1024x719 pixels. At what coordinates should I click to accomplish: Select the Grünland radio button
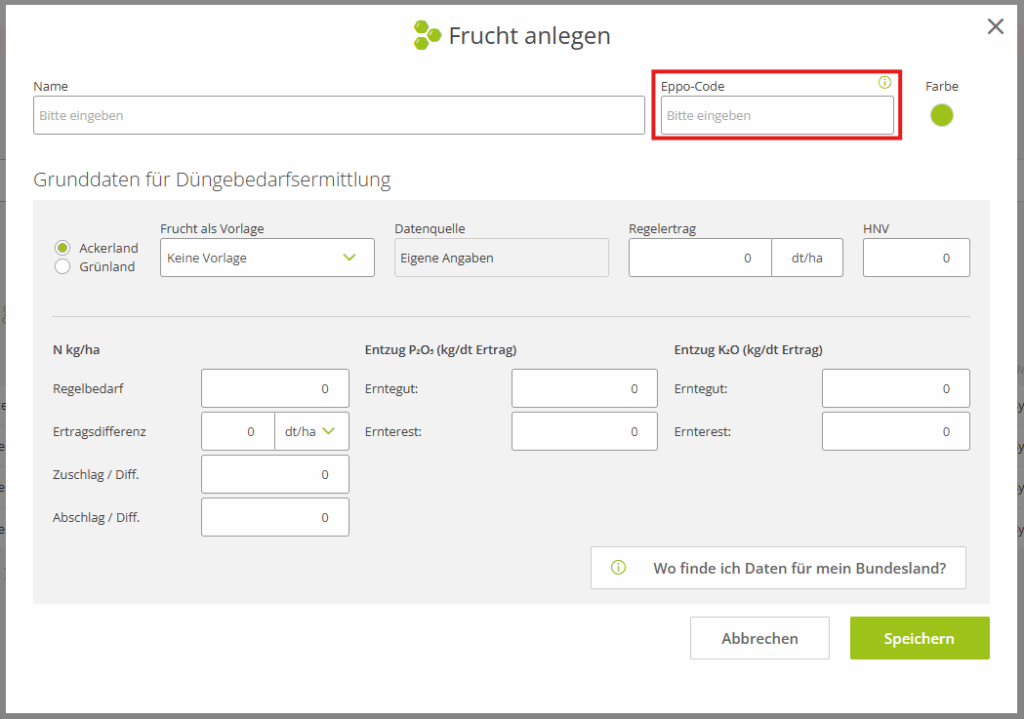(62, 267)
